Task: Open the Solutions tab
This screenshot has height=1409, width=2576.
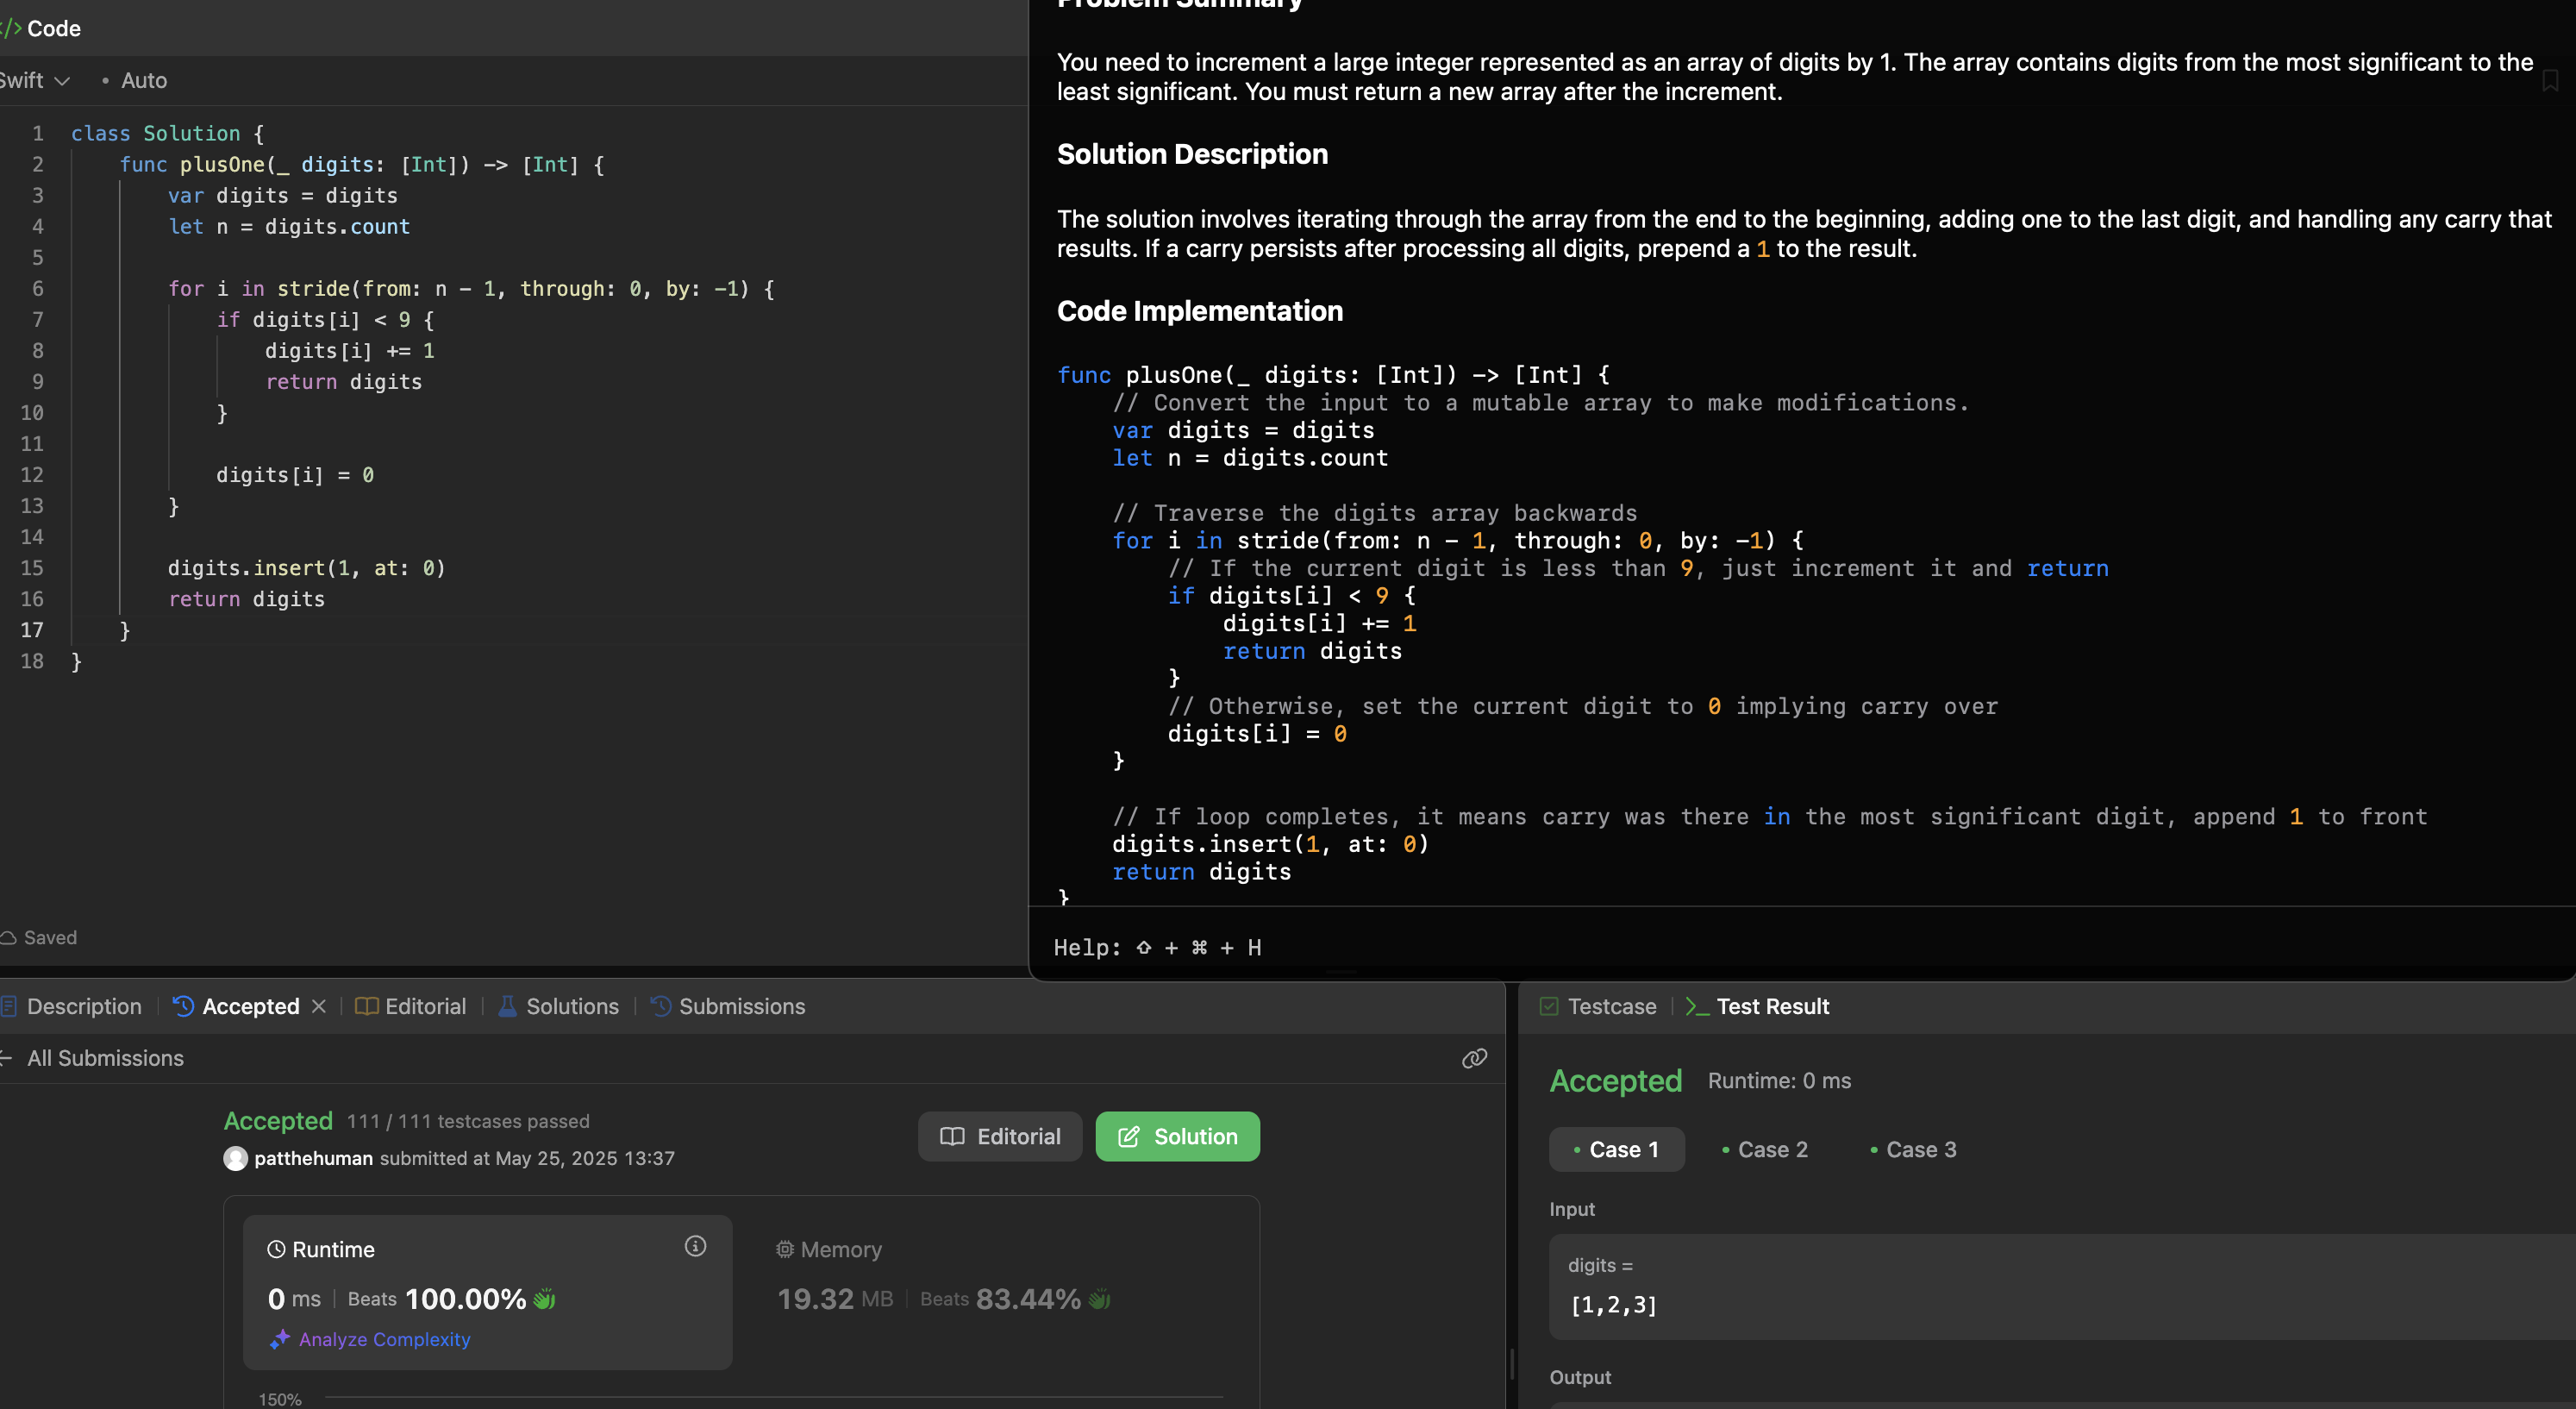Action: click(x=559, y=1006)
